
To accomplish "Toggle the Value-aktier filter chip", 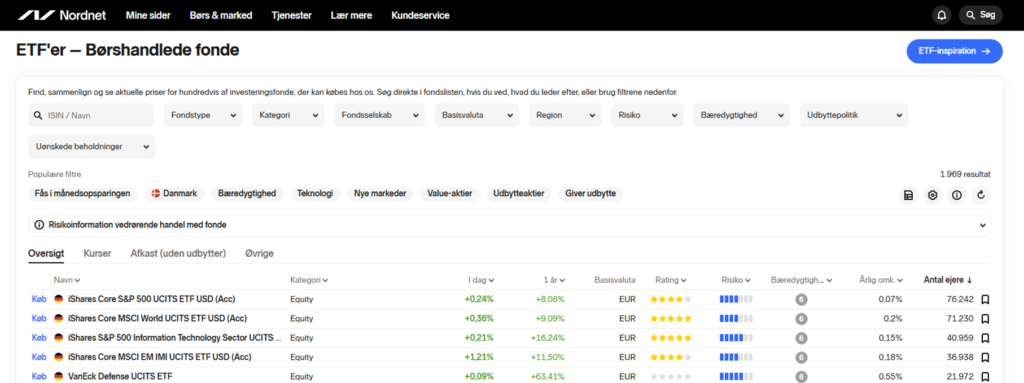I will point(450,194).
